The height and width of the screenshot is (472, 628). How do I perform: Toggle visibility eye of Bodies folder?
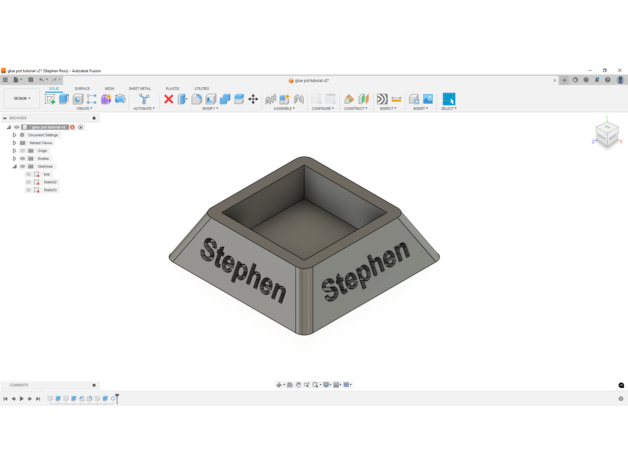pyautogui.click(x=23, y=159)
